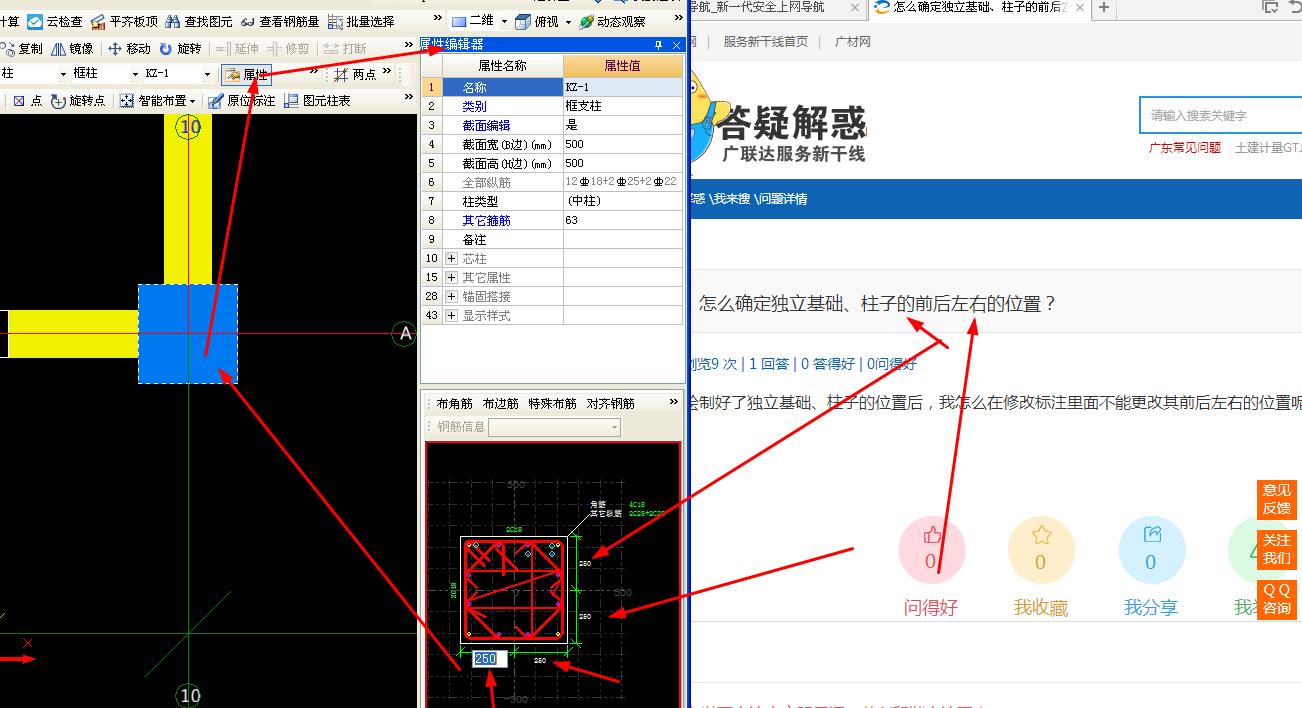
Task: Click the 修剪 trim tool
Action: pos(288,48)
